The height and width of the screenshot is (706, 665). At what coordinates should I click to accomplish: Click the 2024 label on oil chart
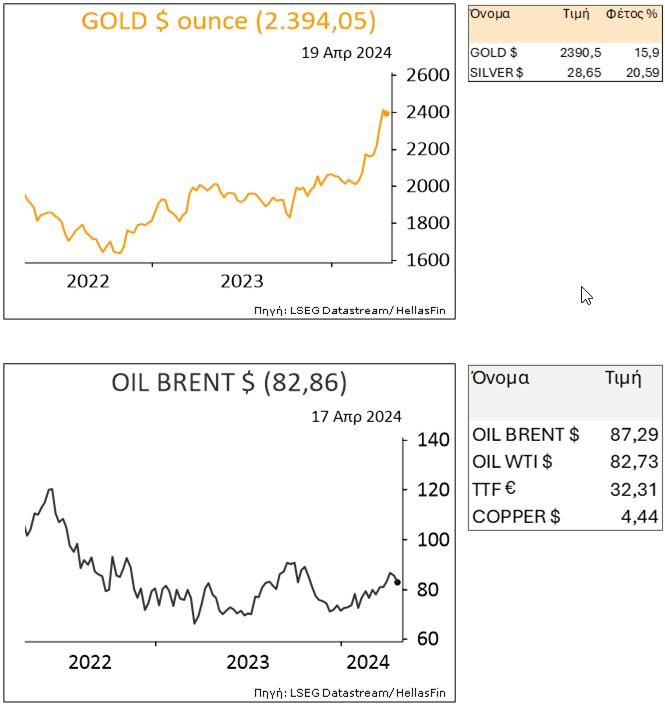pos(368,662)
